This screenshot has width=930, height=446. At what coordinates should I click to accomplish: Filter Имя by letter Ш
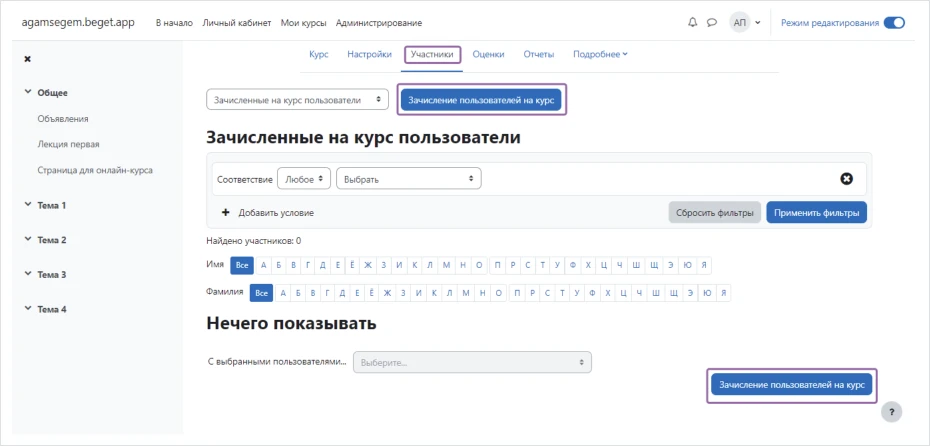636,266
